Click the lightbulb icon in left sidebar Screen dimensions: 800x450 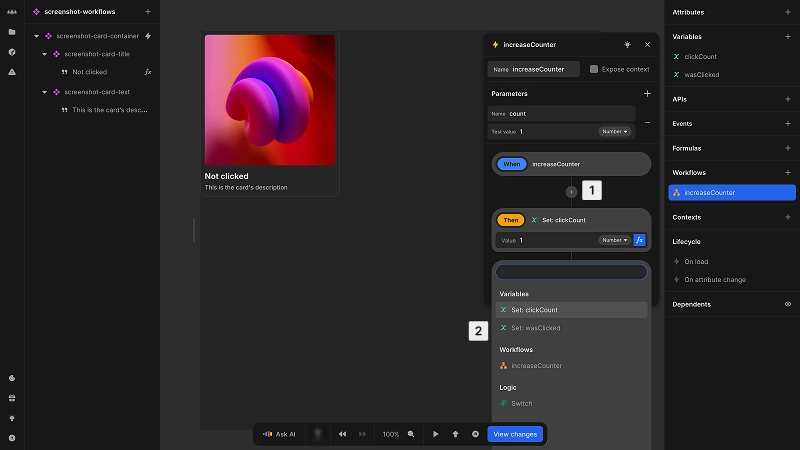pyautogui.click(x=12, y=418)
